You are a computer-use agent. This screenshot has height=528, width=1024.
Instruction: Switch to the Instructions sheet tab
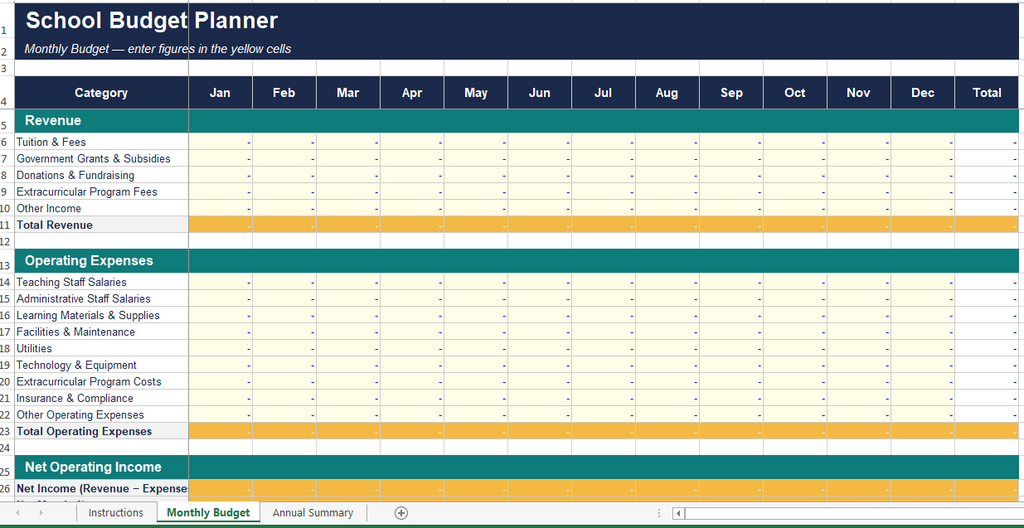tap(116, 512)
